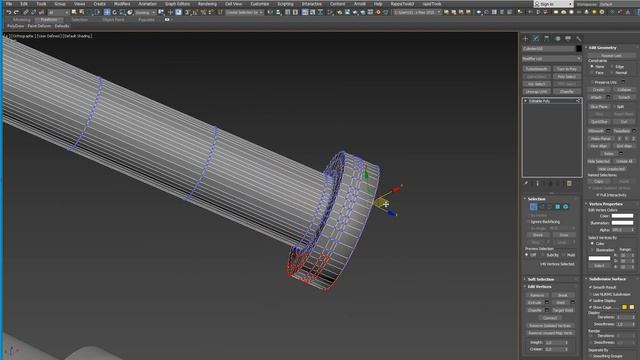Click the Remove Isolated Vertices button

click(x=550, y=326)
